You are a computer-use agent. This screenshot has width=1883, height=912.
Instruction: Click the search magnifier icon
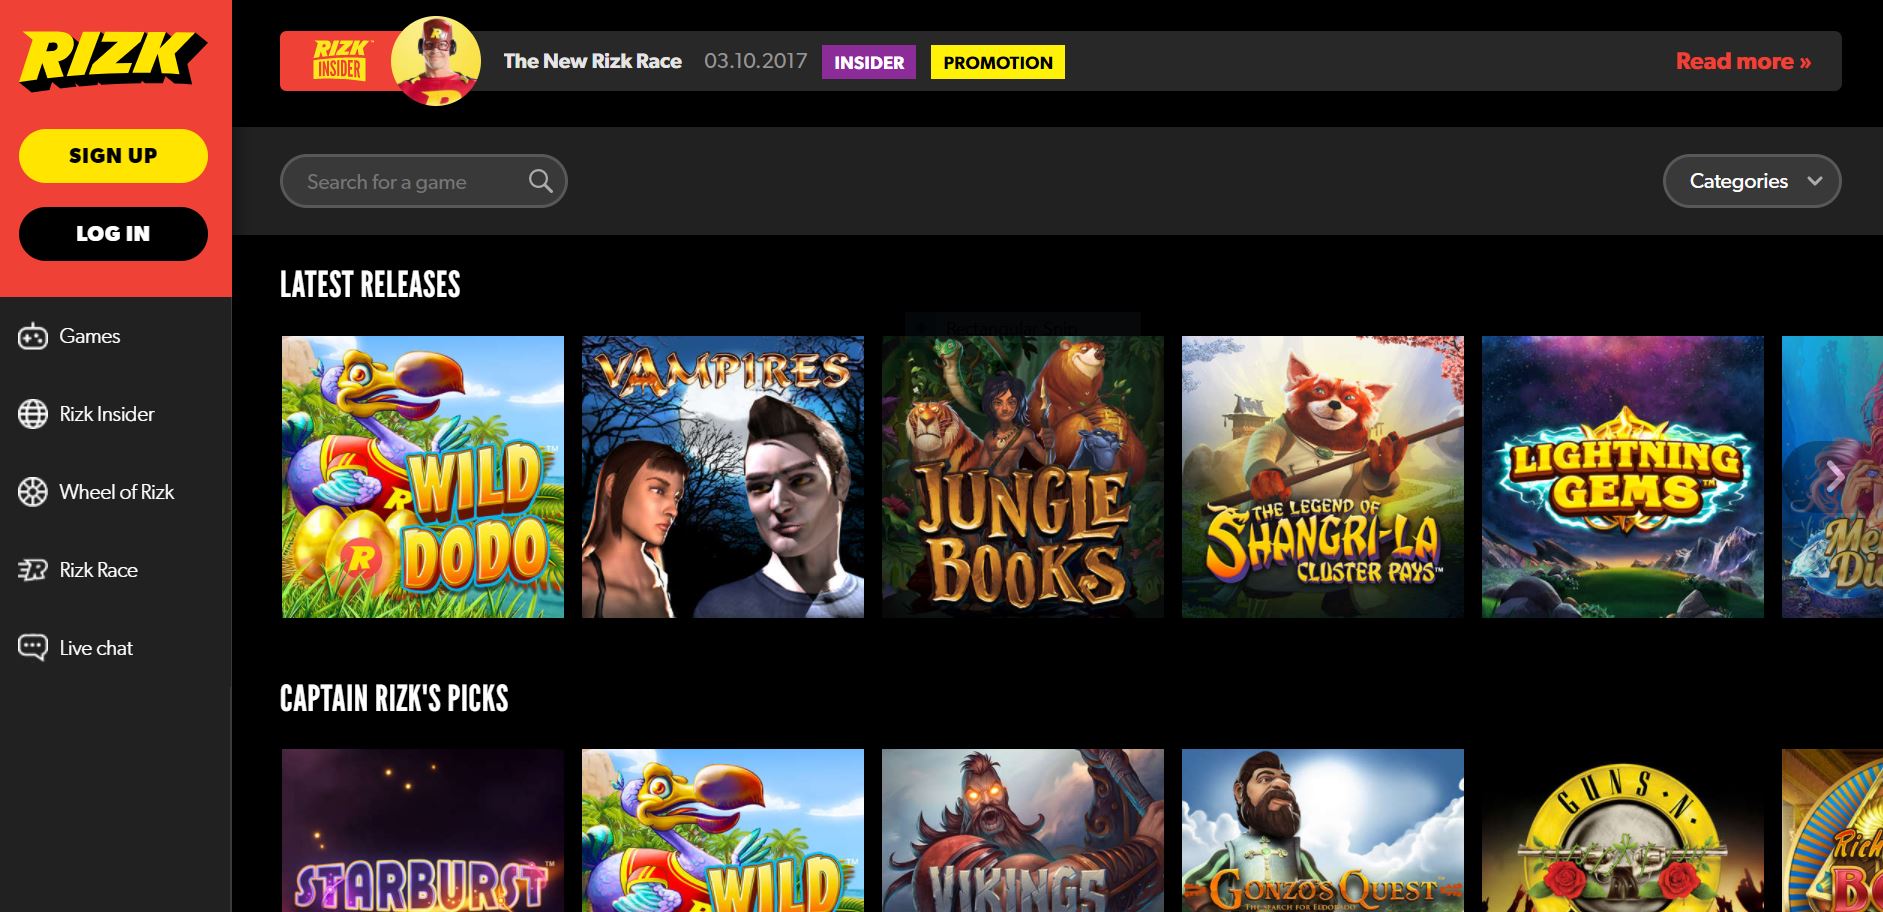[x=540, y=181]
